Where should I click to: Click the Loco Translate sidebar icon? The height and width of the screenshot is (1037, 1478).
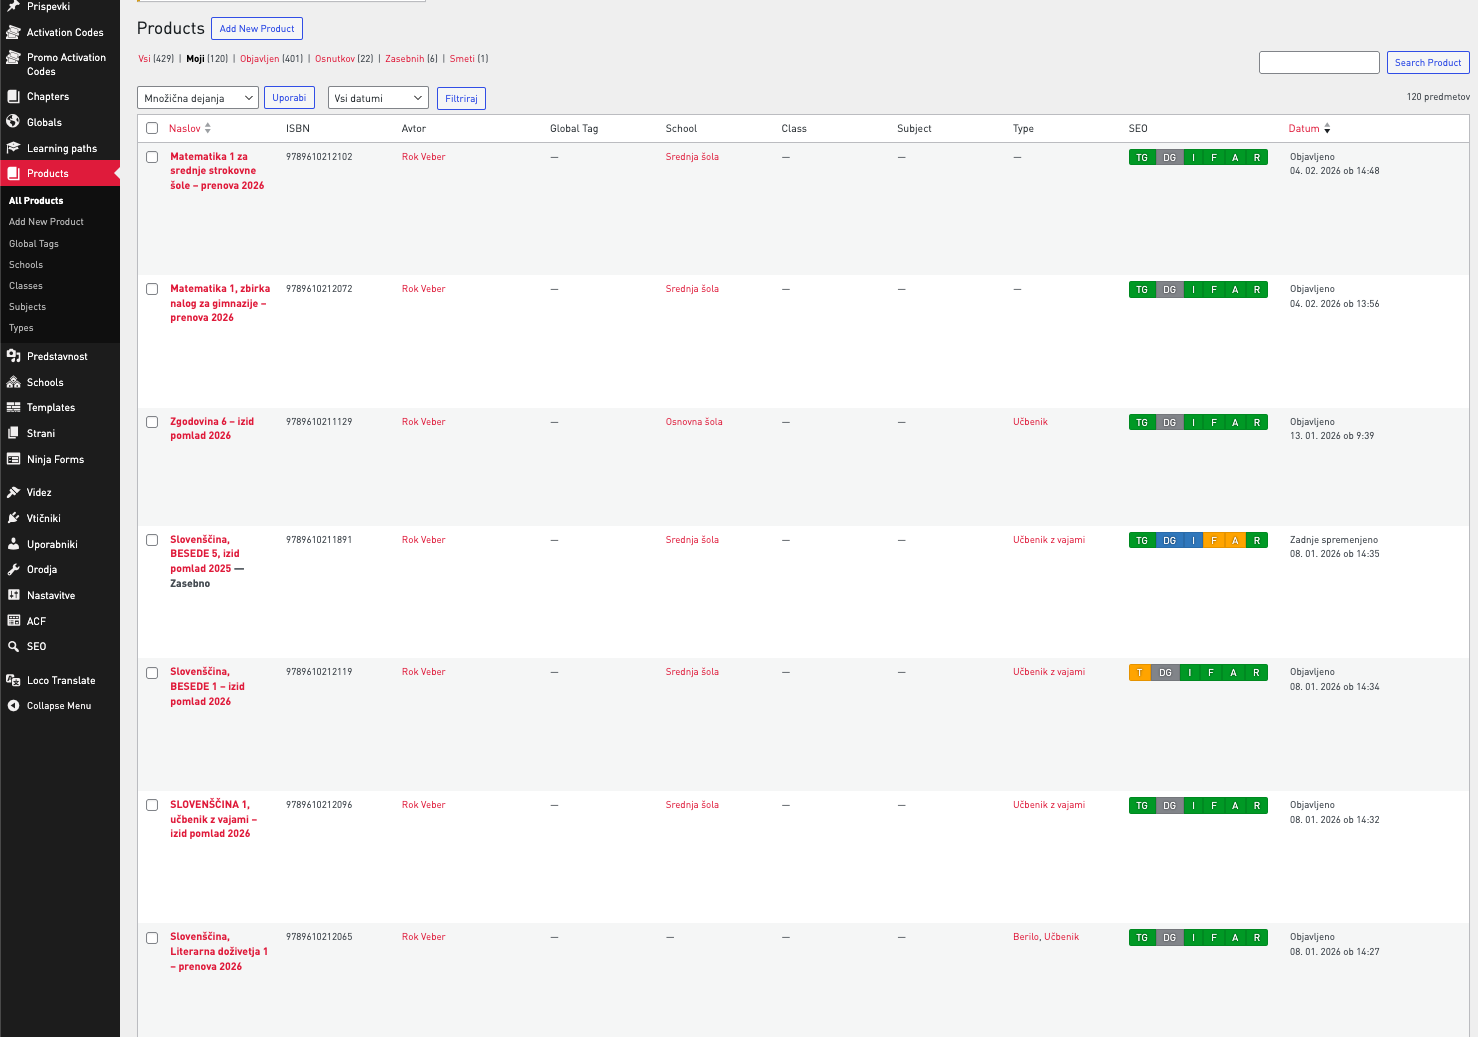click(13, 680)
